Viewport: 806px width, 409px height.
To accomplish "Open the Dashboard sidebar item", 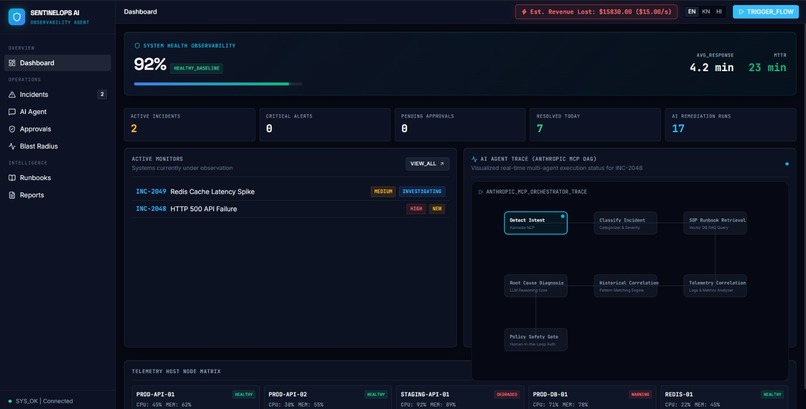I will [58, 63].
